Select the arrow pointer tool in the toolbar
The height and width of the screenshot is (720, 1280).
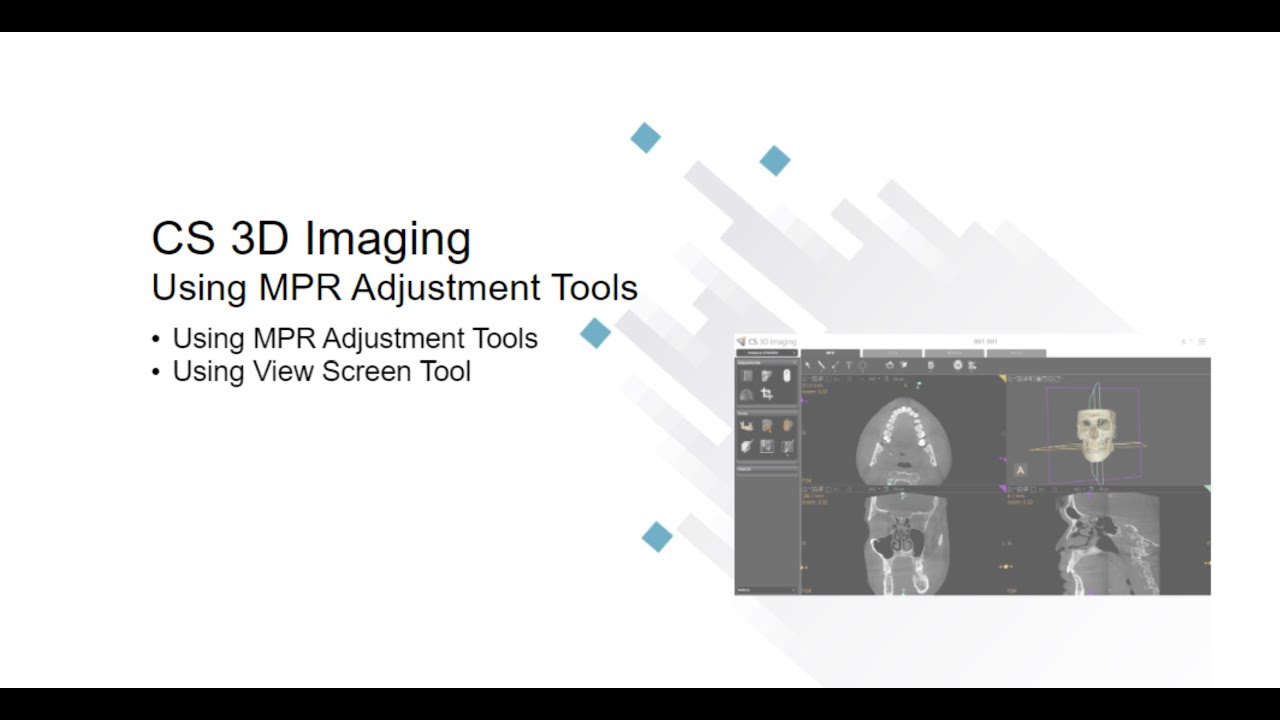click(808, 365)
